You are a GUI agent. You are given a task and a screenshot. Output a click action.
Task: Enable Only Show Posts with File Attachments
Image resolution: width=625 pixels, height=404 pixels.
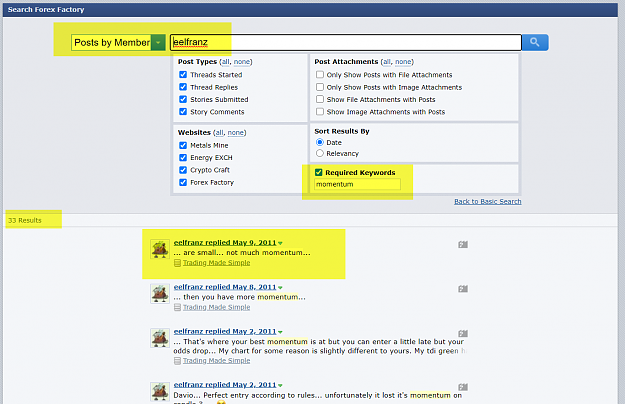[x=320, y=75]
